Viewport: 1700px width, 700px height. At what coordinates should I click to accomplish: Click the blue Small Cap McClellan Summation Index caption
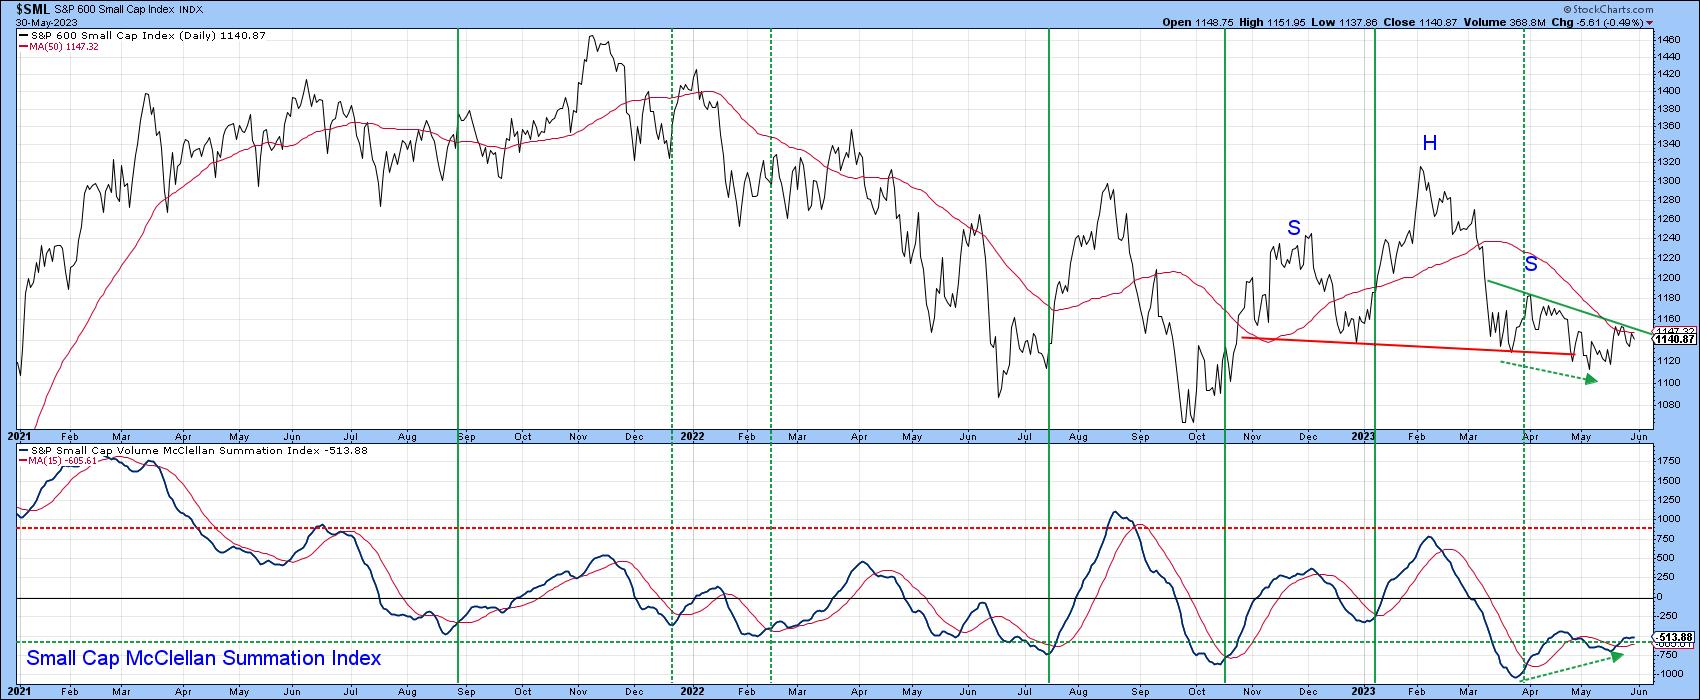tap(204, 658)
